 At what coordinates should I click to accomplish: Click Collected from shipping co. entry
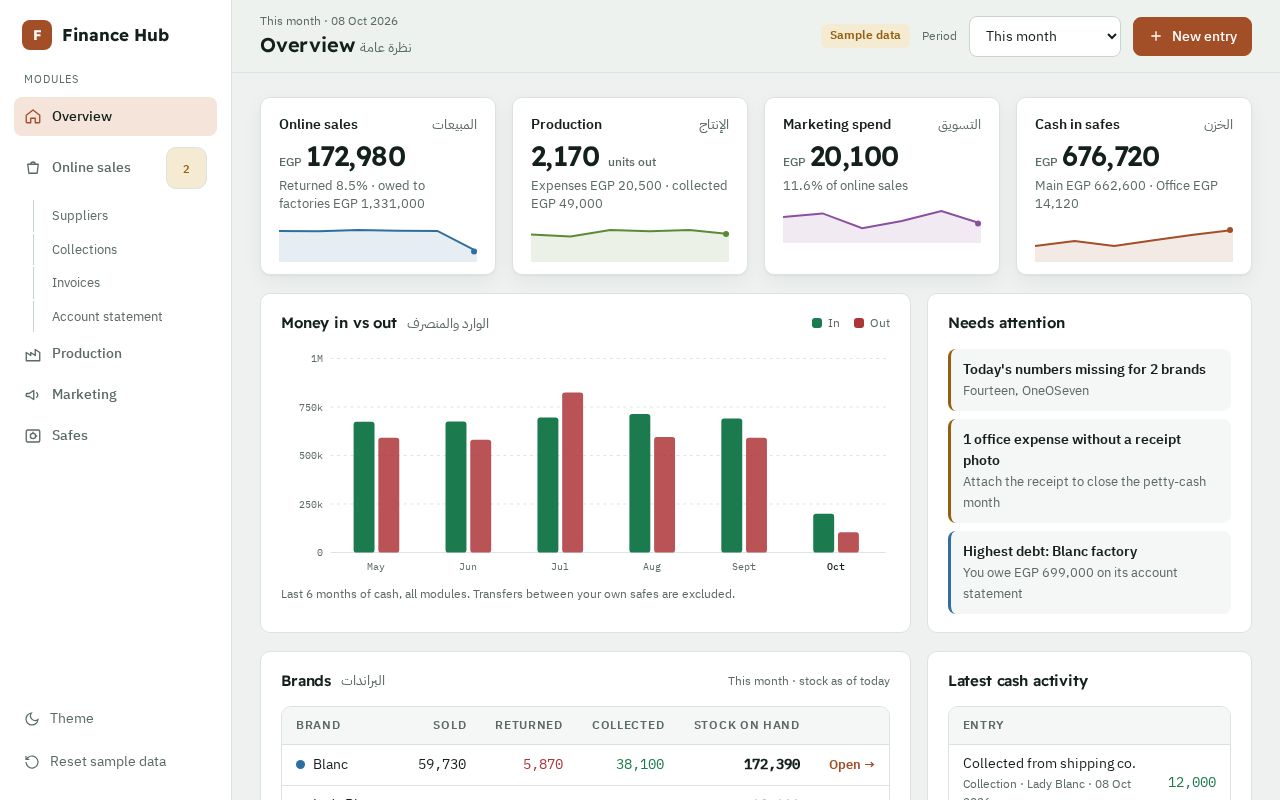pos(1049,764)
